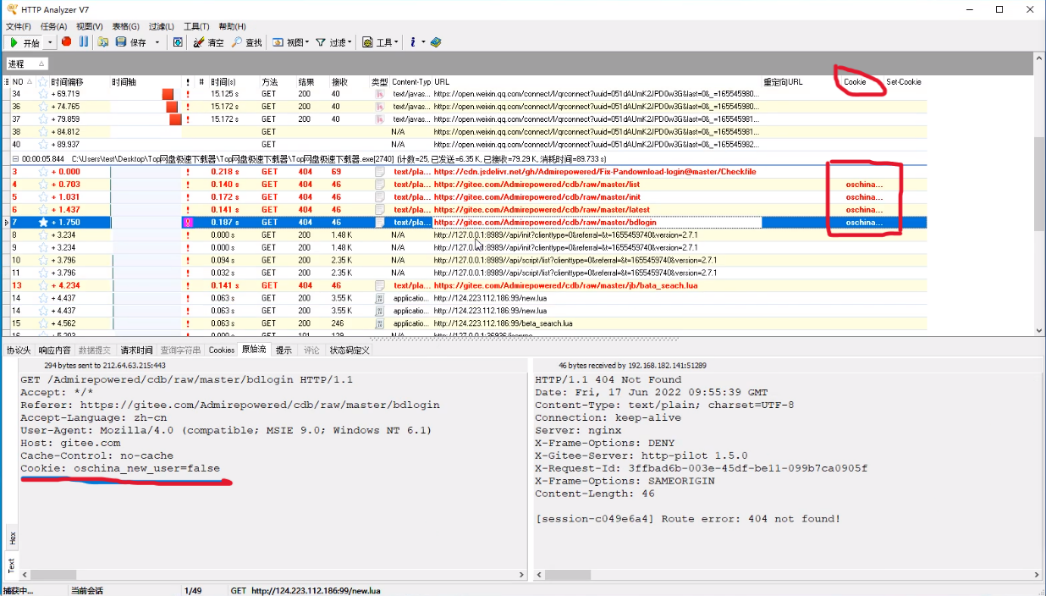Click the red stop recording icon

coord(66,41)
